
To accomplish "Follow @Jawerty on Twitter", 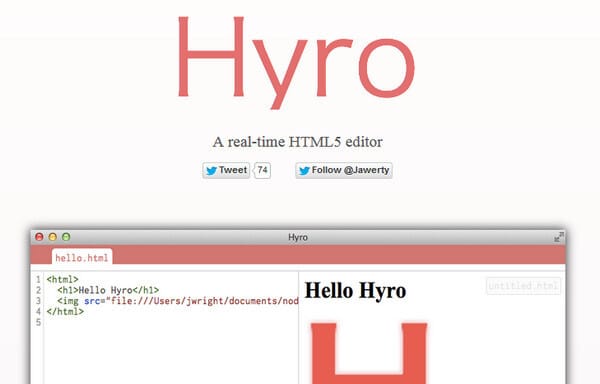I will click(x=344, y=170).
